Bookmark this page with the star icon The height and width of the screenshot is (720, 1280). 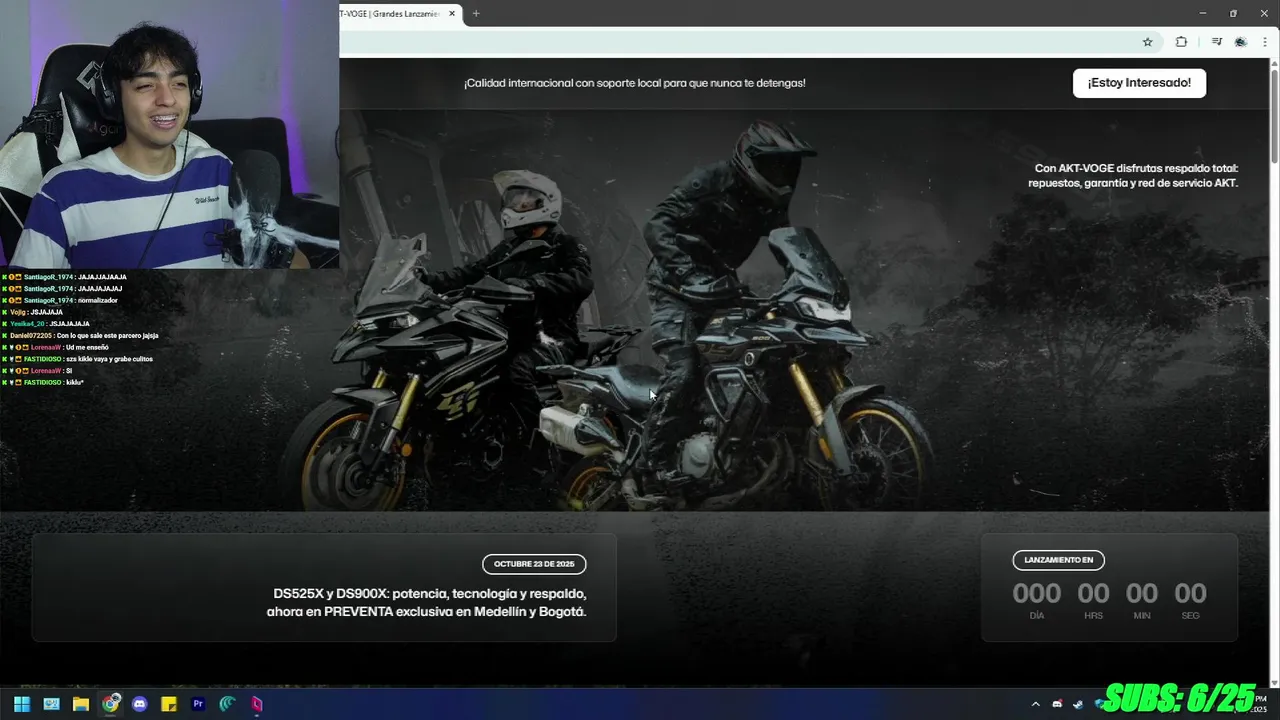pos(1147,42)
